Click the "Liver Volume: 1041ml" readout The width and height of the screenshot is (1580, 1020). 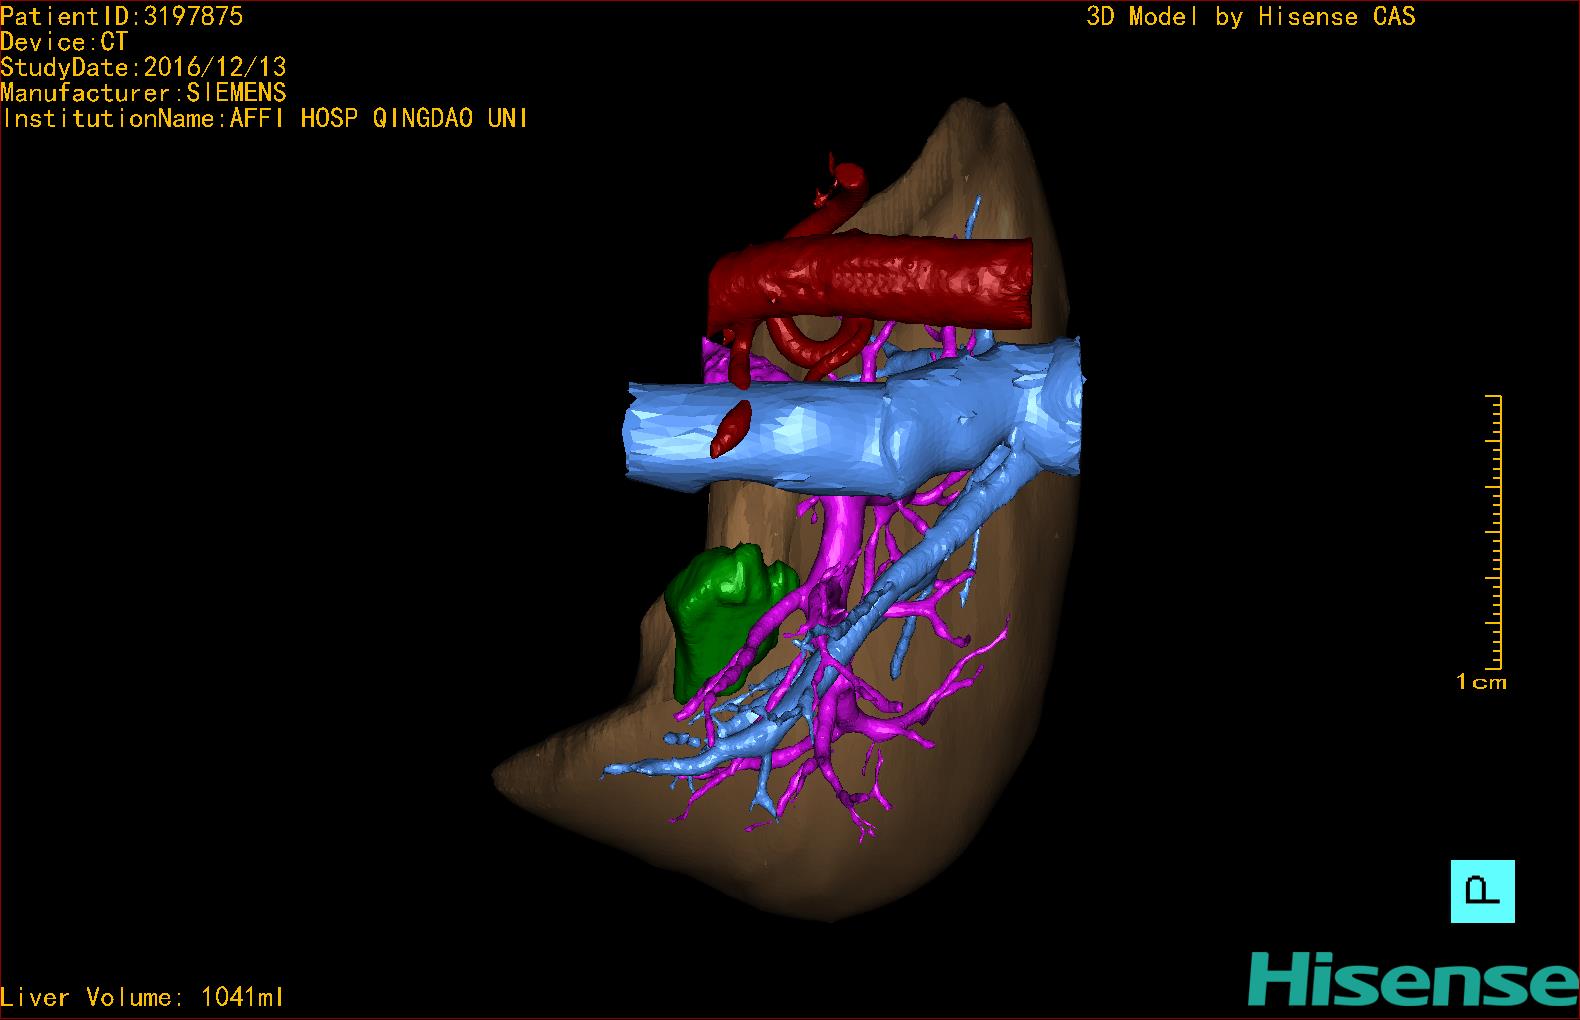tap(143, 997)
